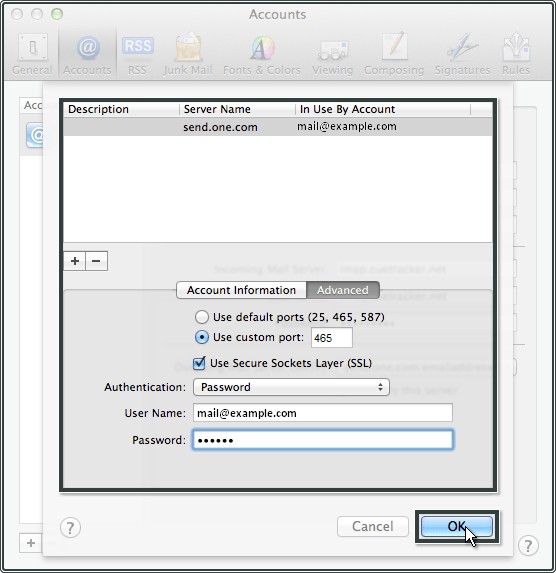Open the Viewing preferences icon

[333, 49]
